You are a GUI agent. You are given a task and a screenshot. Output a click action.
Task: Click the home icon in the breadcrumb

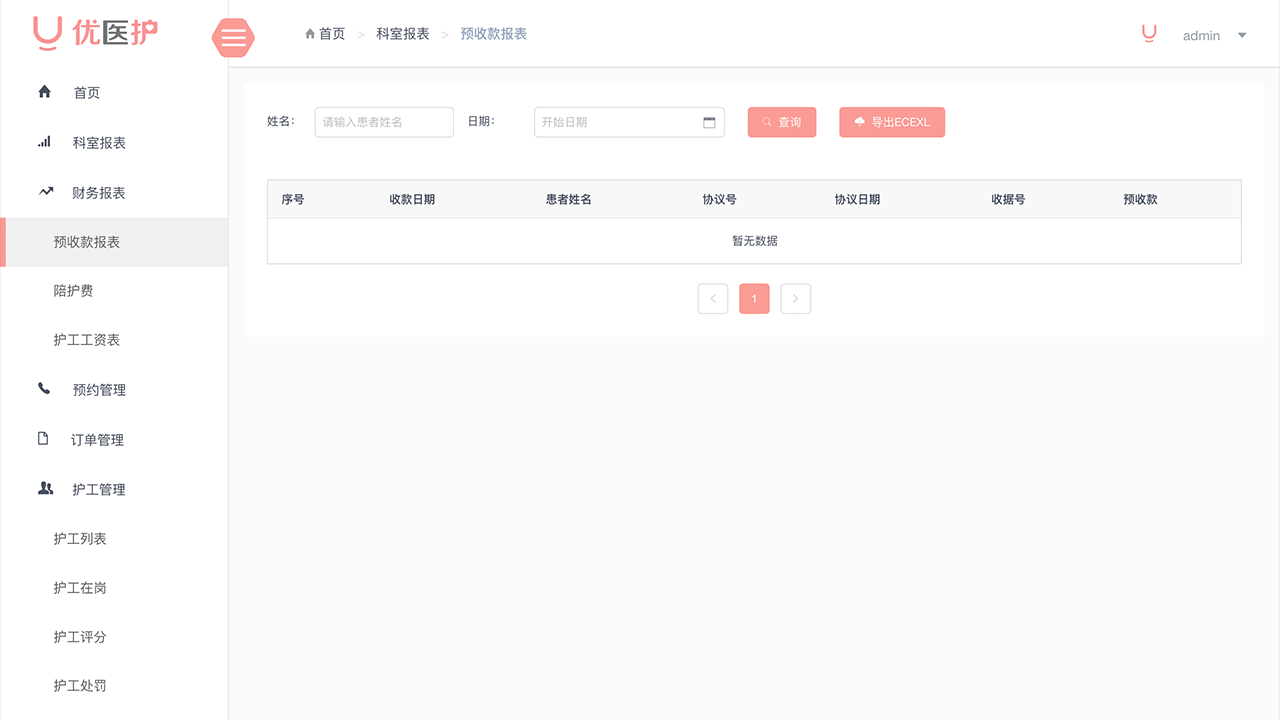point(310,33)
